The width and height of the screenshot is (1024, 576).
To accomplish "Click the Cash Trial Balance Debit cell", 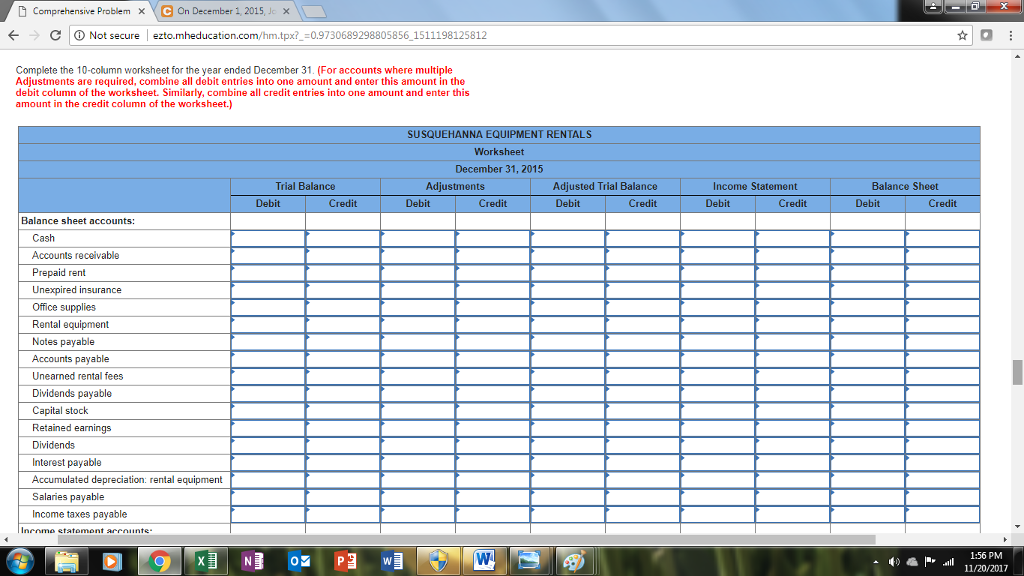I will [268, 238].
